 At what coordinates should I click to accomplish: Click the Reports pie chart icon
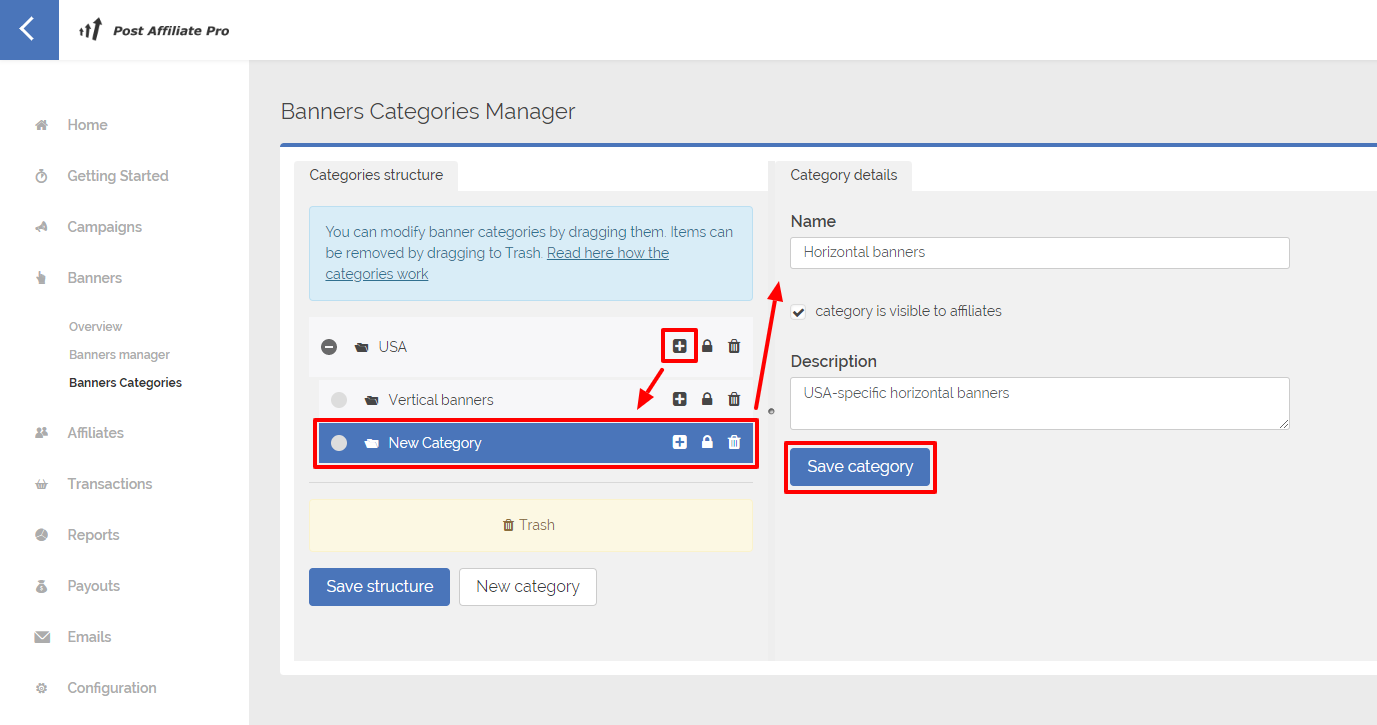pos(41,535)
